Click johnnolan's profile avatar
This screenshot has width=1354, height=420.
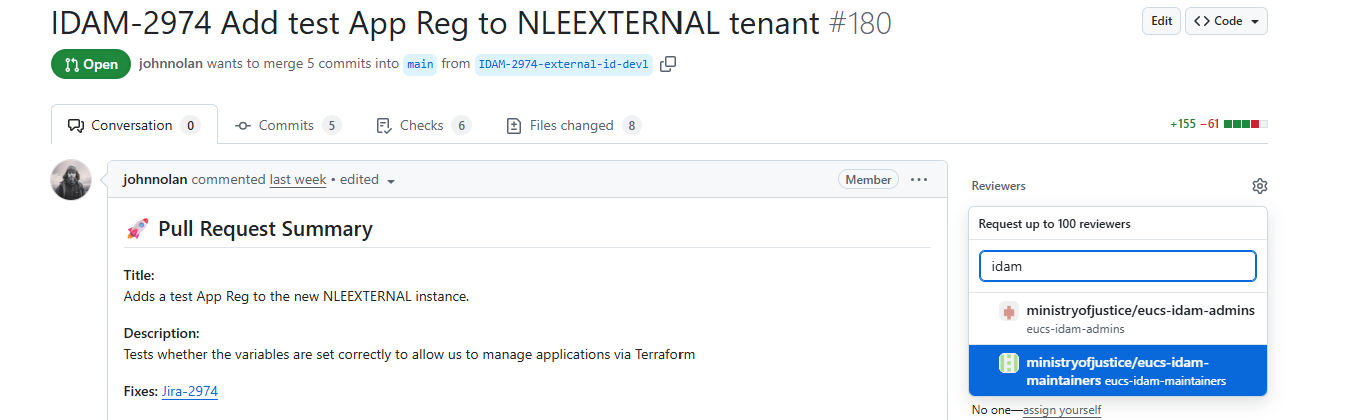71,180
